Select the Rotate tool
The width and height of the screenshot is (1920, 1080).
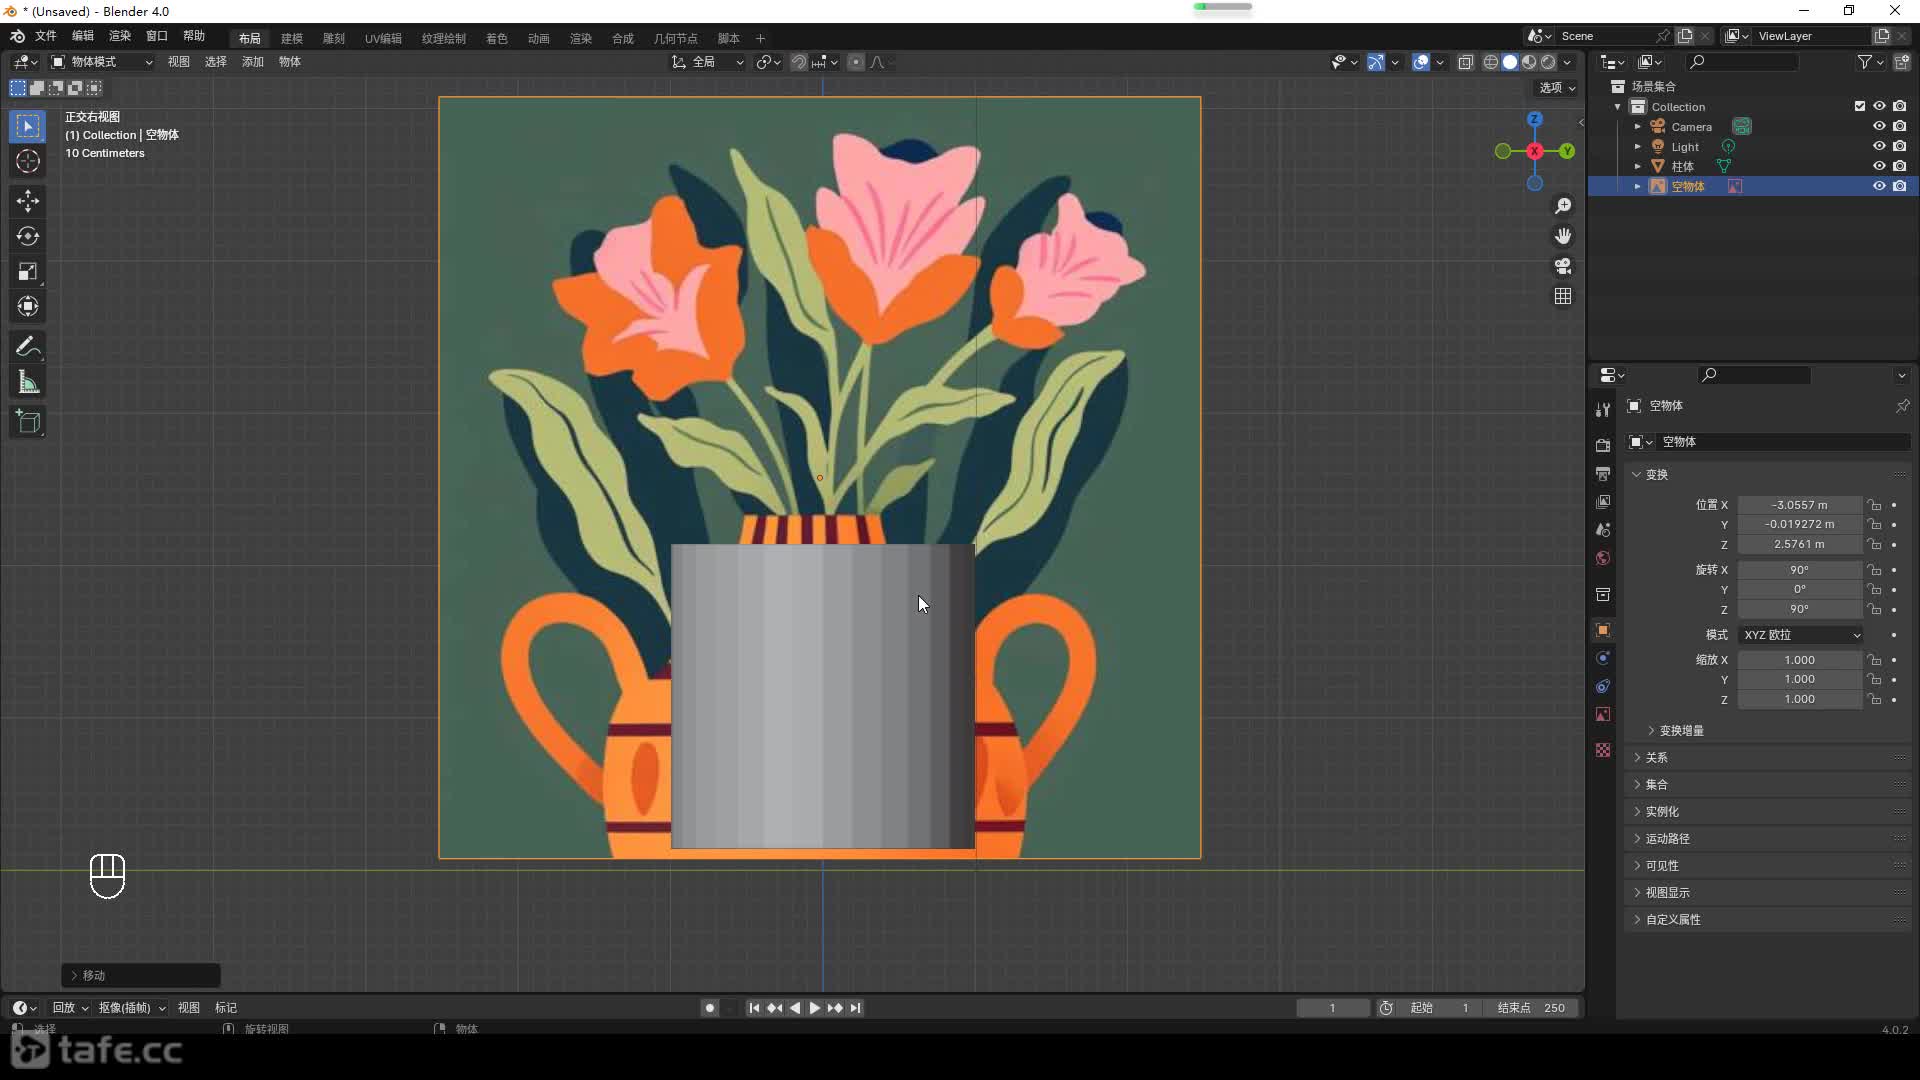[x=28, y=236]
